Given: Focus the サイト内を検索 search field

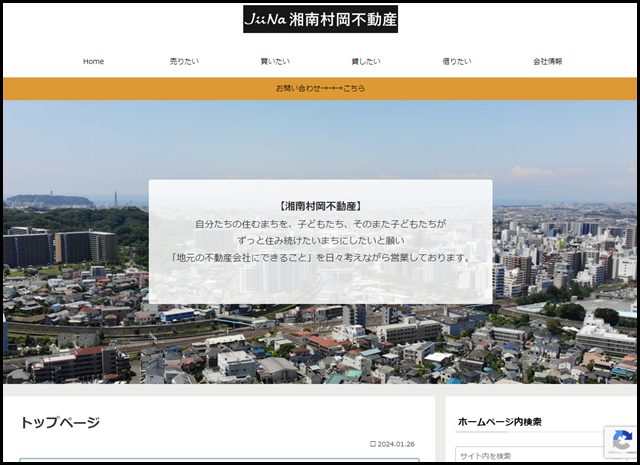Looking at the screenshot, I should 539,455.
